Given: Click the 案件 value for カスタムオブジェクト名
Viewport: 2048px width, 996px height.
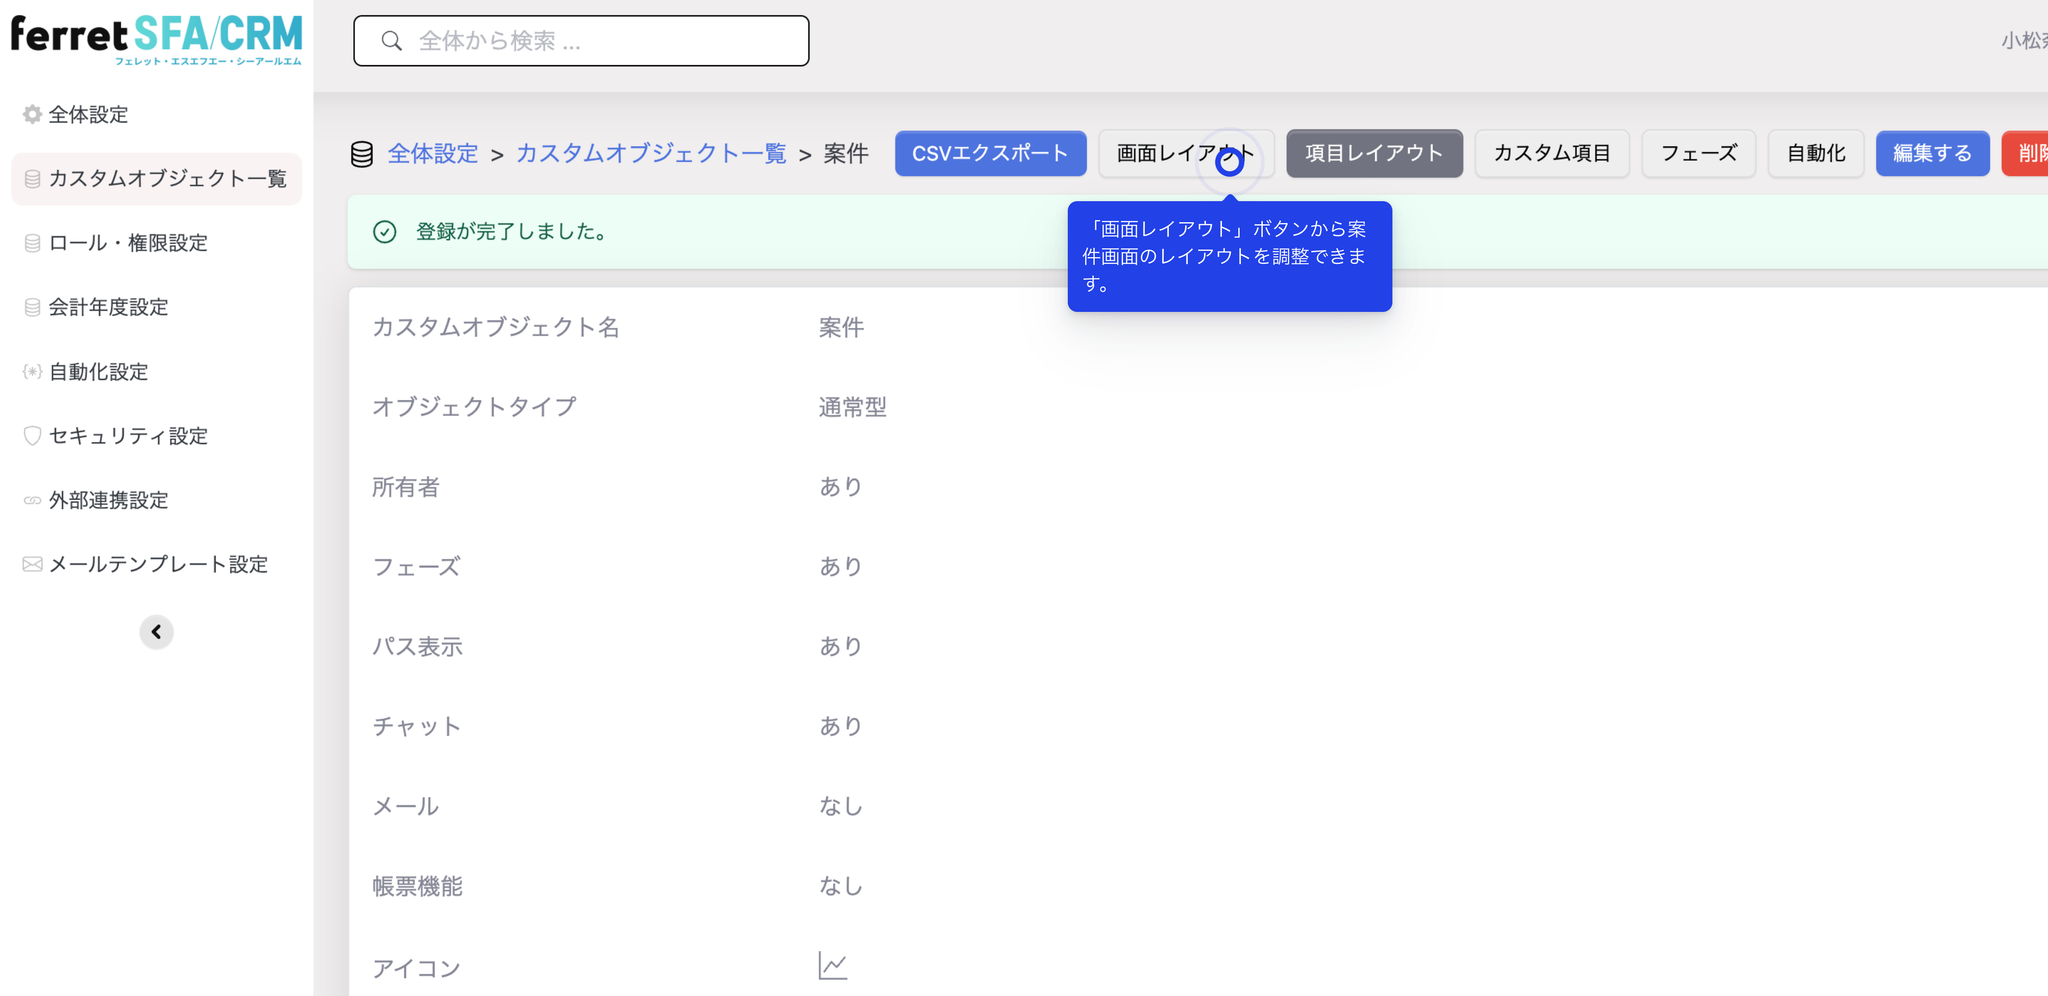Looking at the screenshot, I should click(x=841, y=327).
